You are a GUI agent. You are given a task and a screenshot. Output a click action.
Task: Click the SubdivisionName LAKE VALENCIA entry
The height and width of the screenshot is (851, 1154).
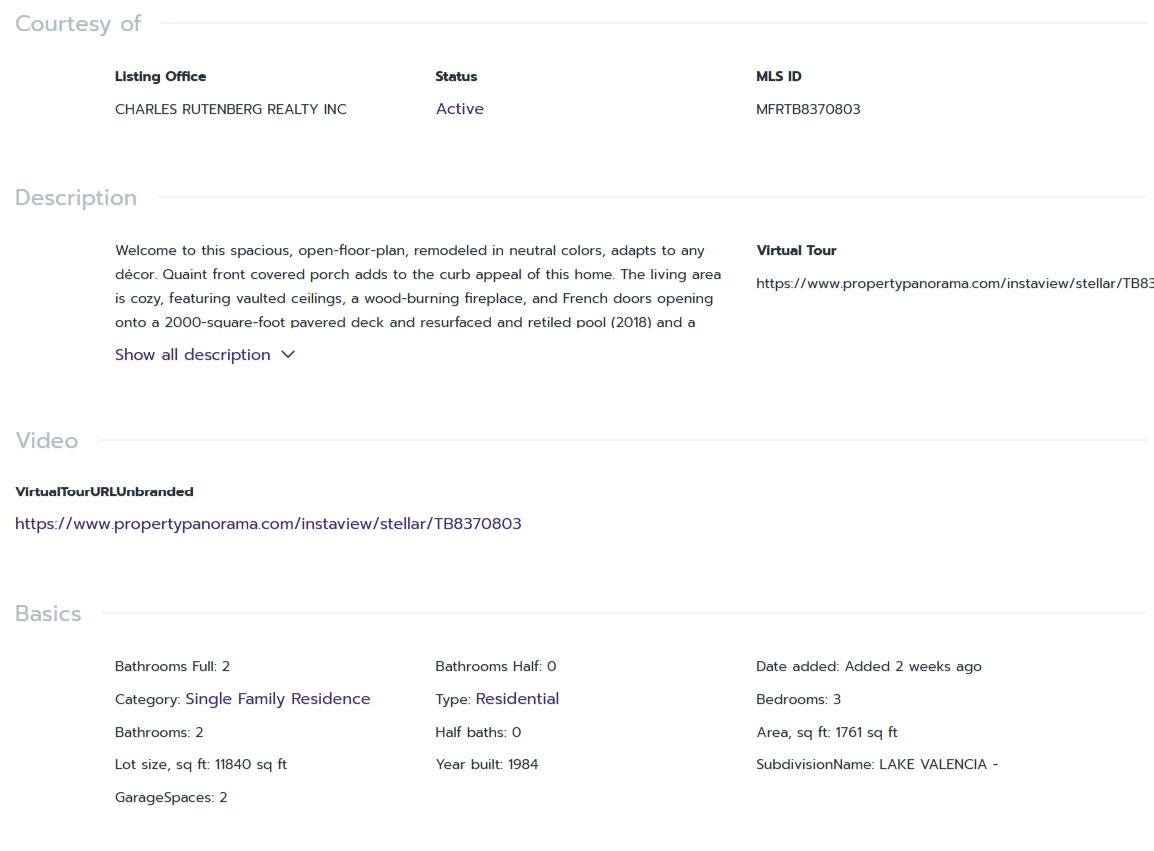click(x=877, y=765)
